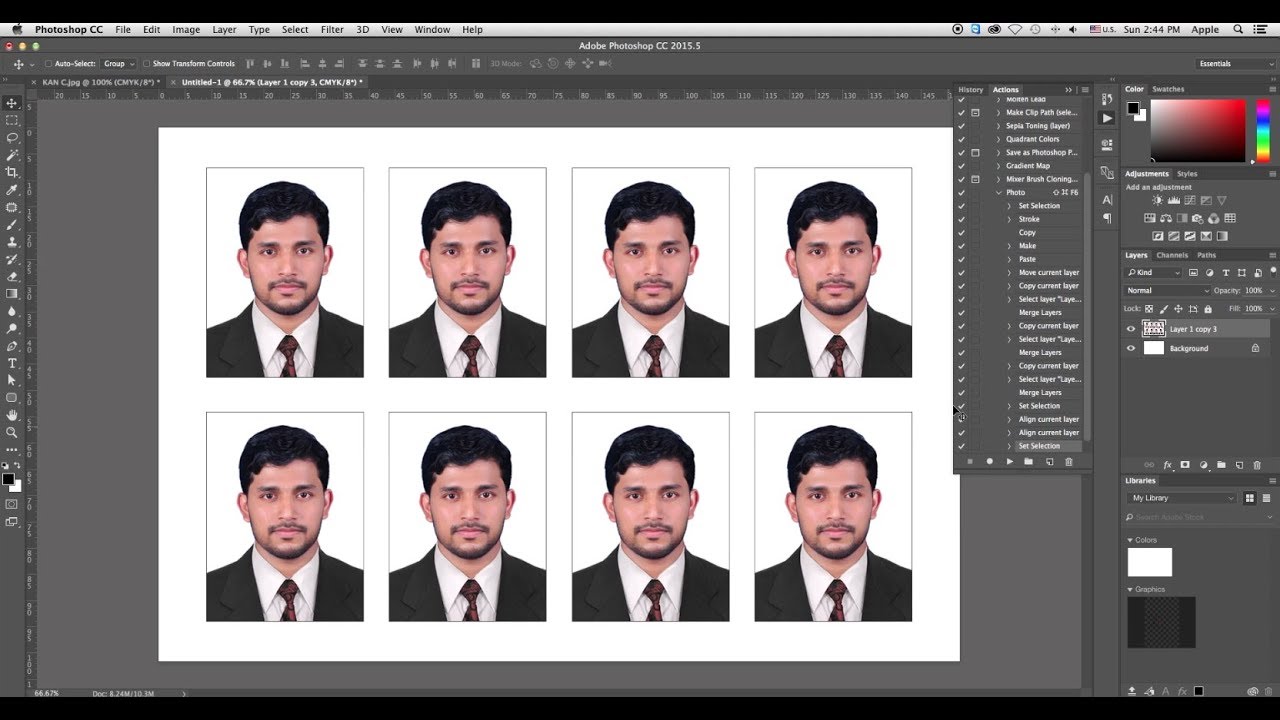Switch to the Channels tab
This screenshot has height=720, width=1280.
[x=1172, y=255]
